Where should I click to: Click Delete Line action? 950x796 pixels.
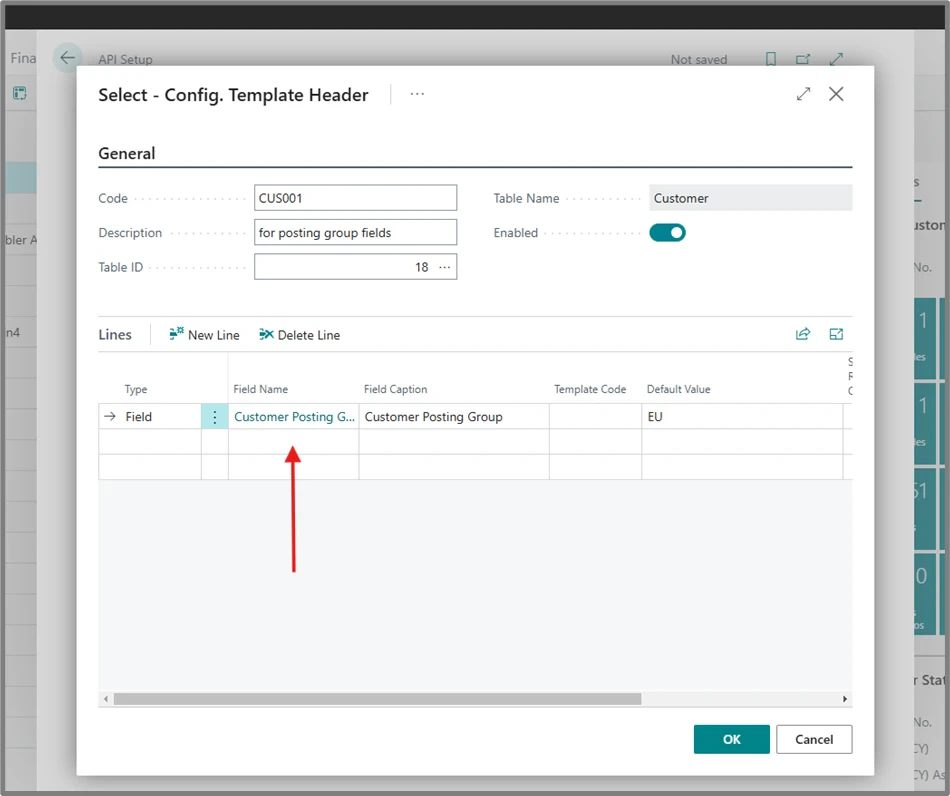[x=299, y=335]
